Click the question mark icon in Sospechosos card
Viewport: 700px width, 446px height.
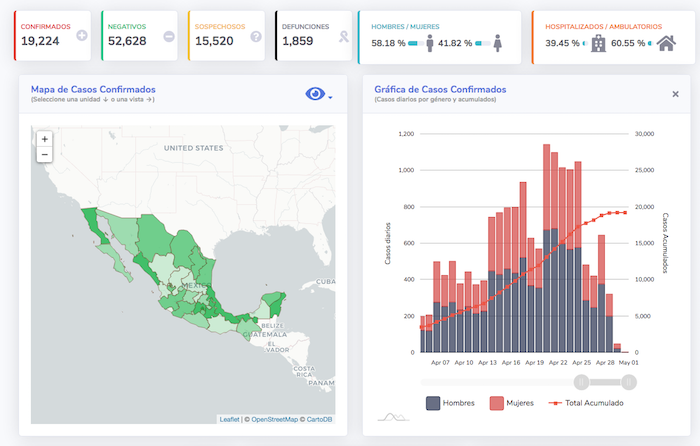pyautogui.click(x=256, y=36)
